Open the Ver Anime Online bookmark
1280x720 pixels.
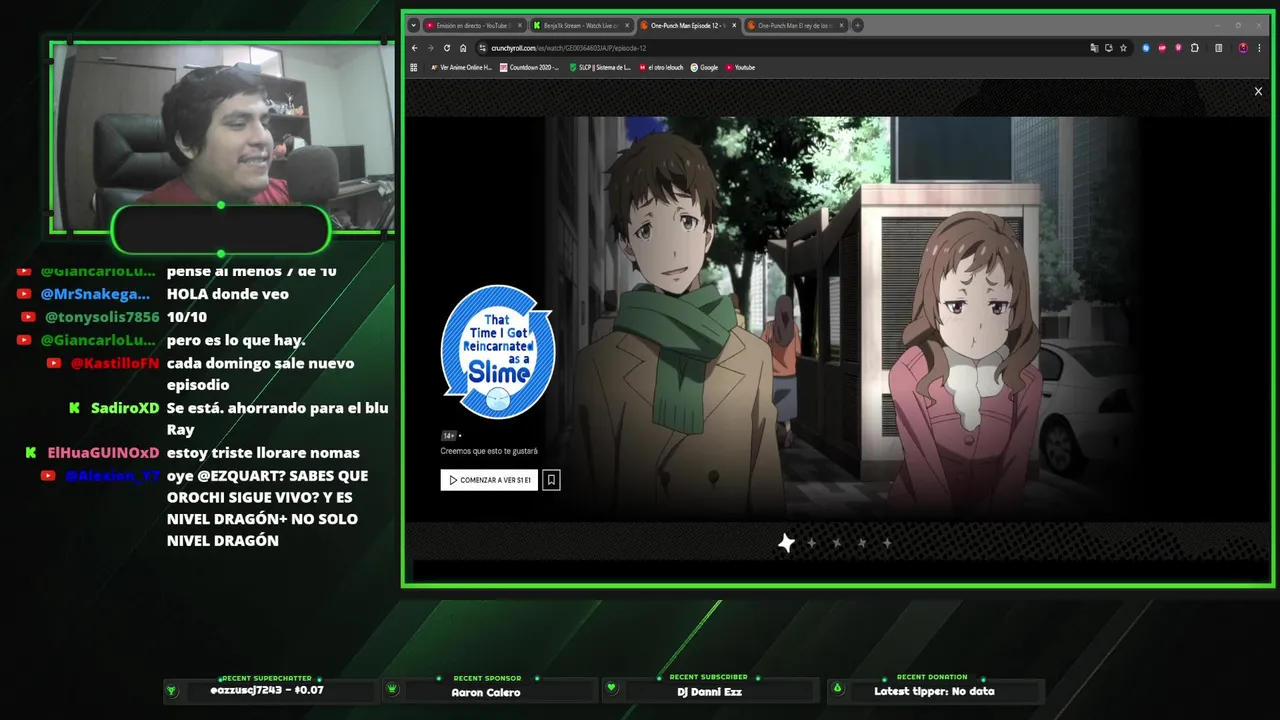click(x=461, y=68)
